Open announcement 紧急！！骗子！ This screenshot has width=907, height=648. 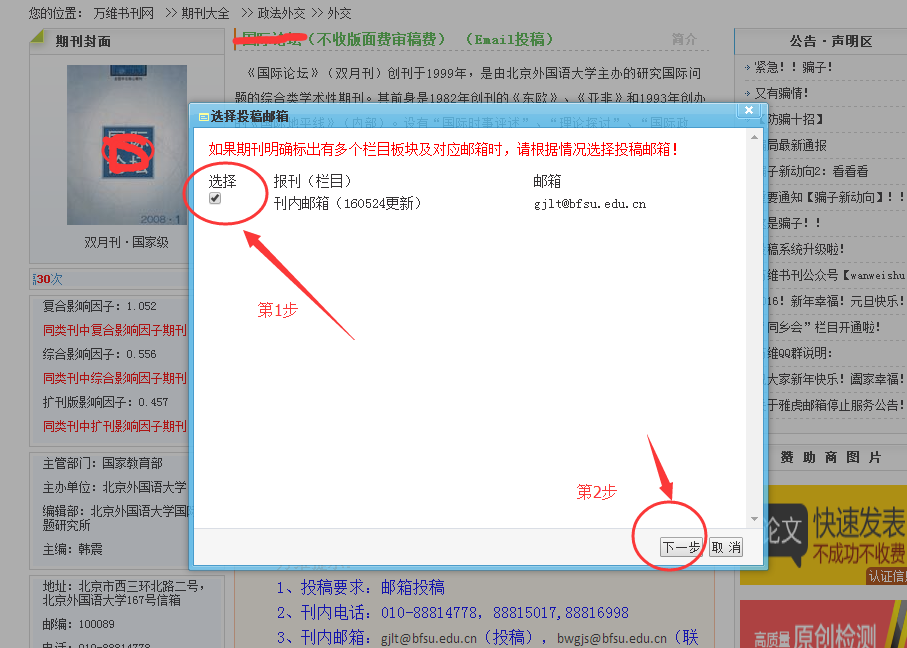coord(793,67)
